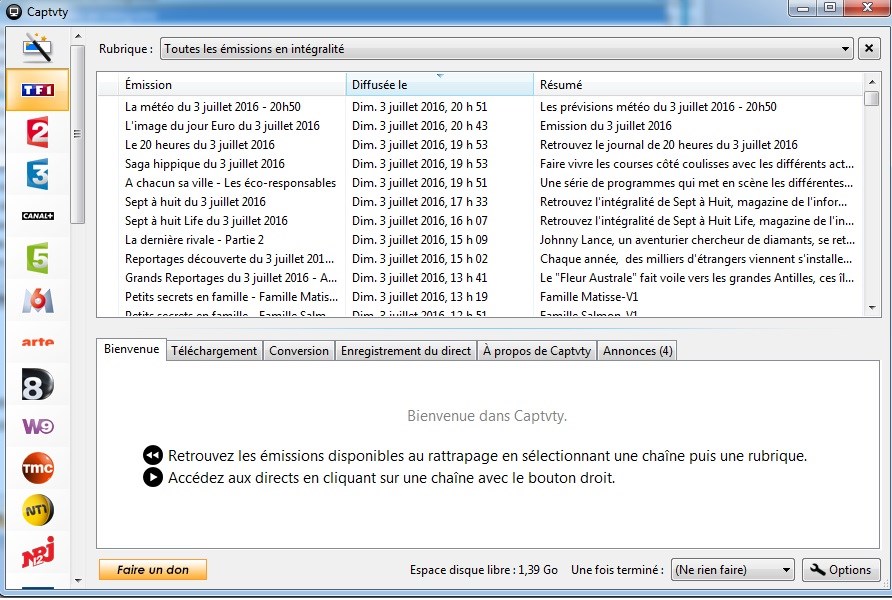Select 'Saga hippique du 3 juillet 2016'

205,164
